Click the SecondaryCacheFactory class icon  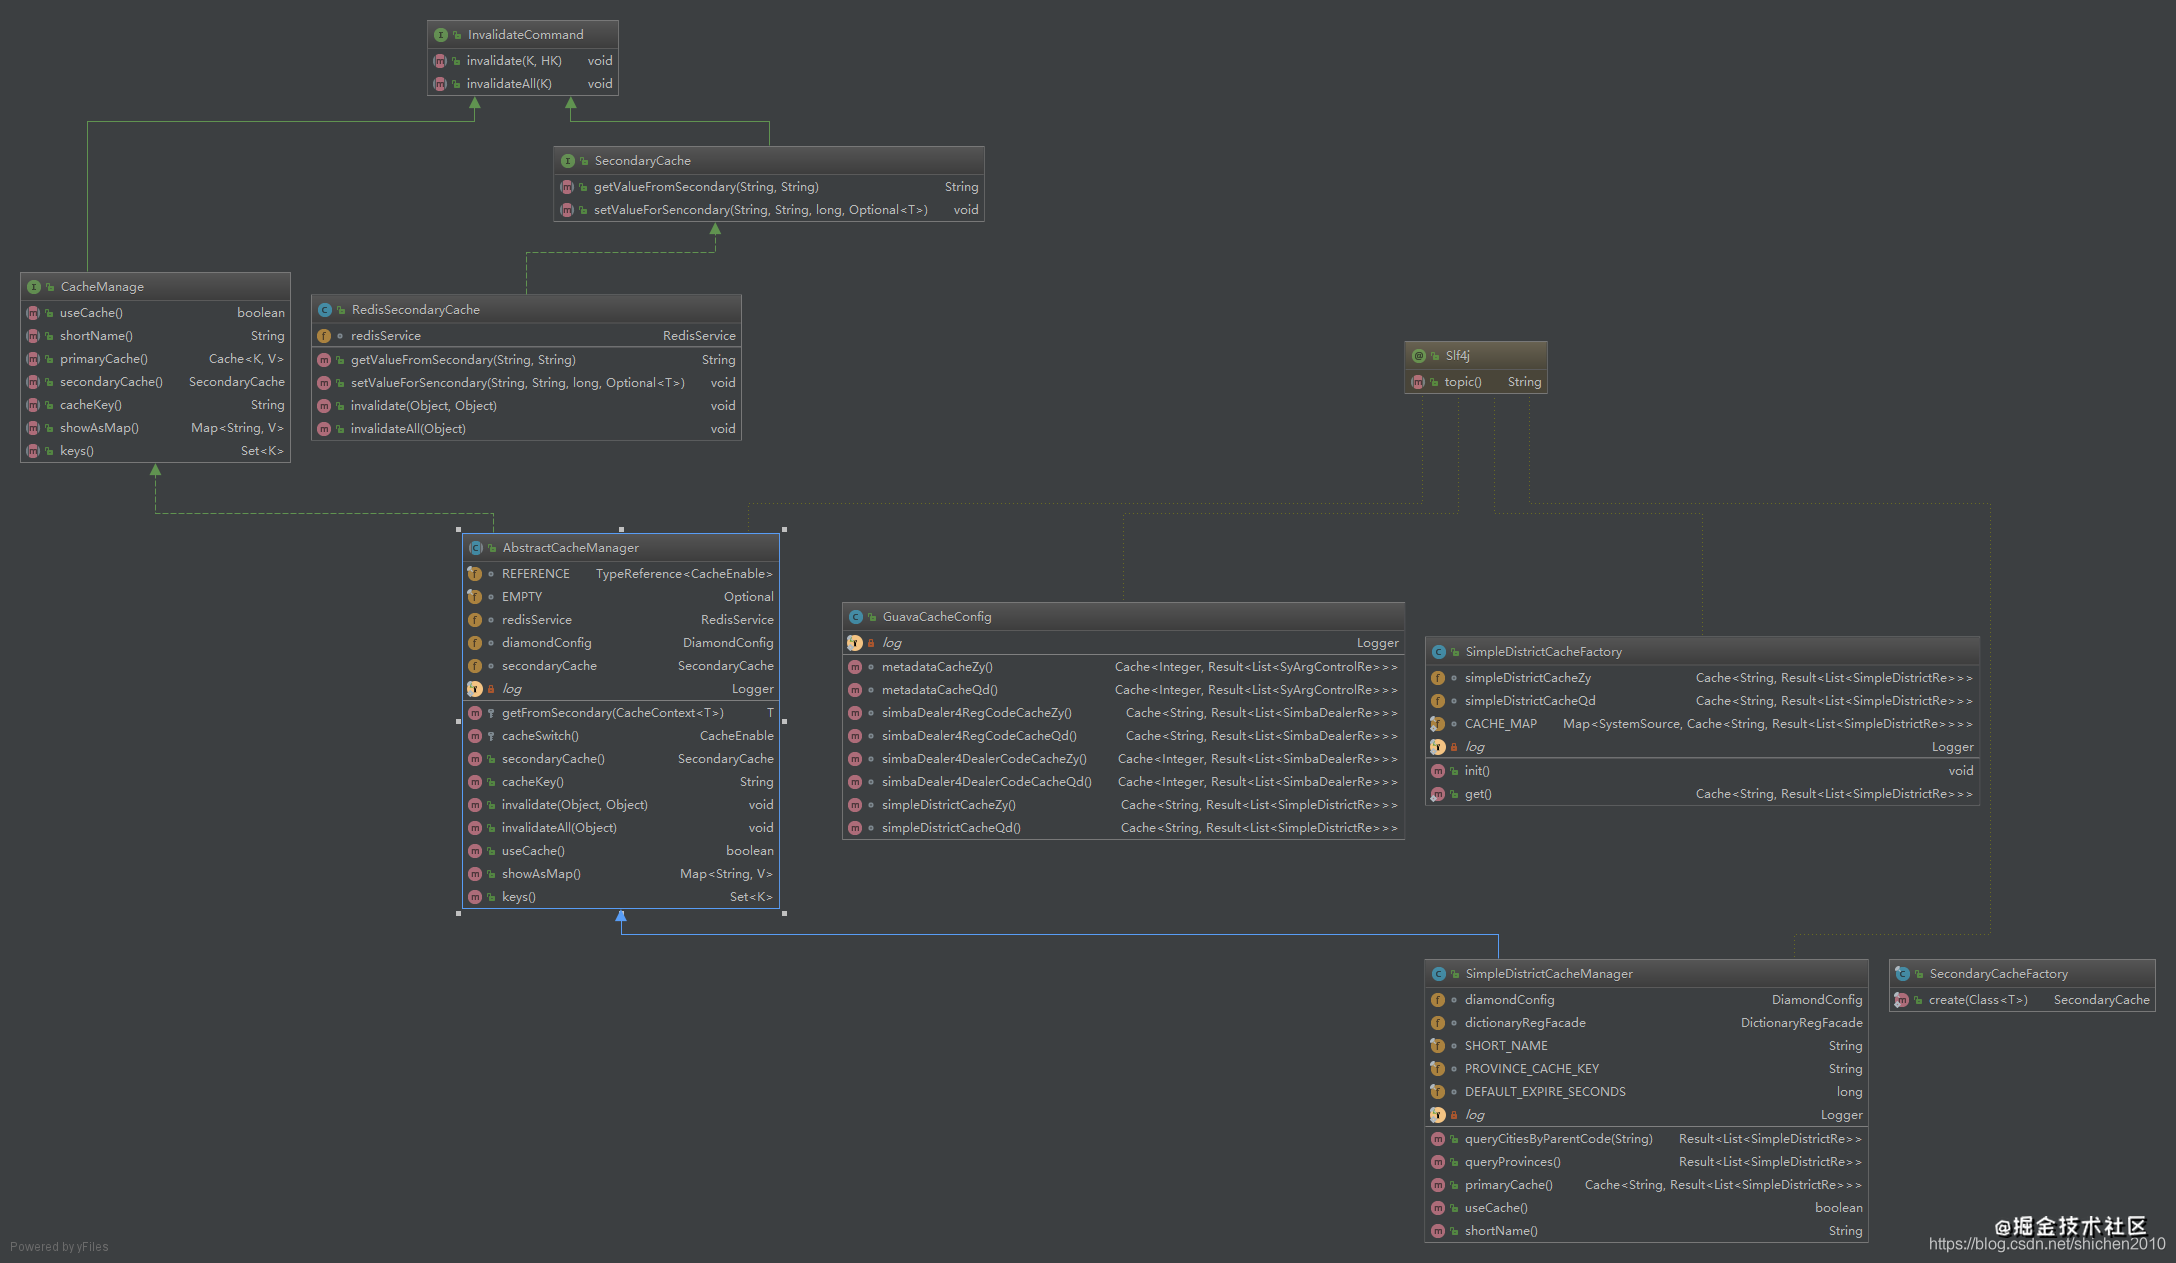point(1903,974)
